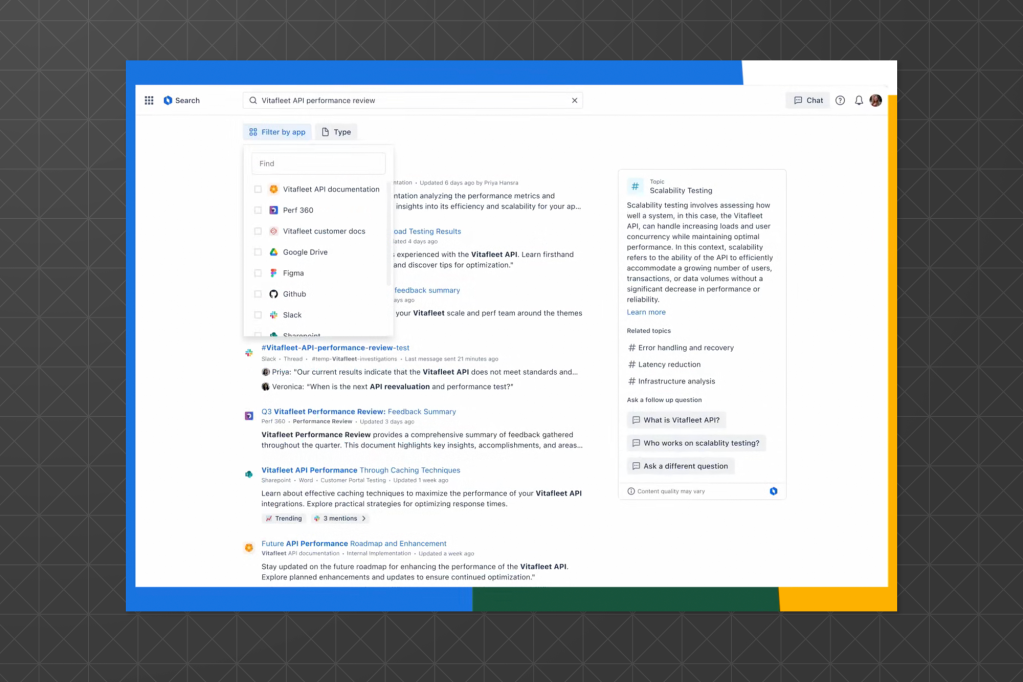Click the Perf 360 app icon in list
The width and height of the screenshot is (1023, 682).
273,210
